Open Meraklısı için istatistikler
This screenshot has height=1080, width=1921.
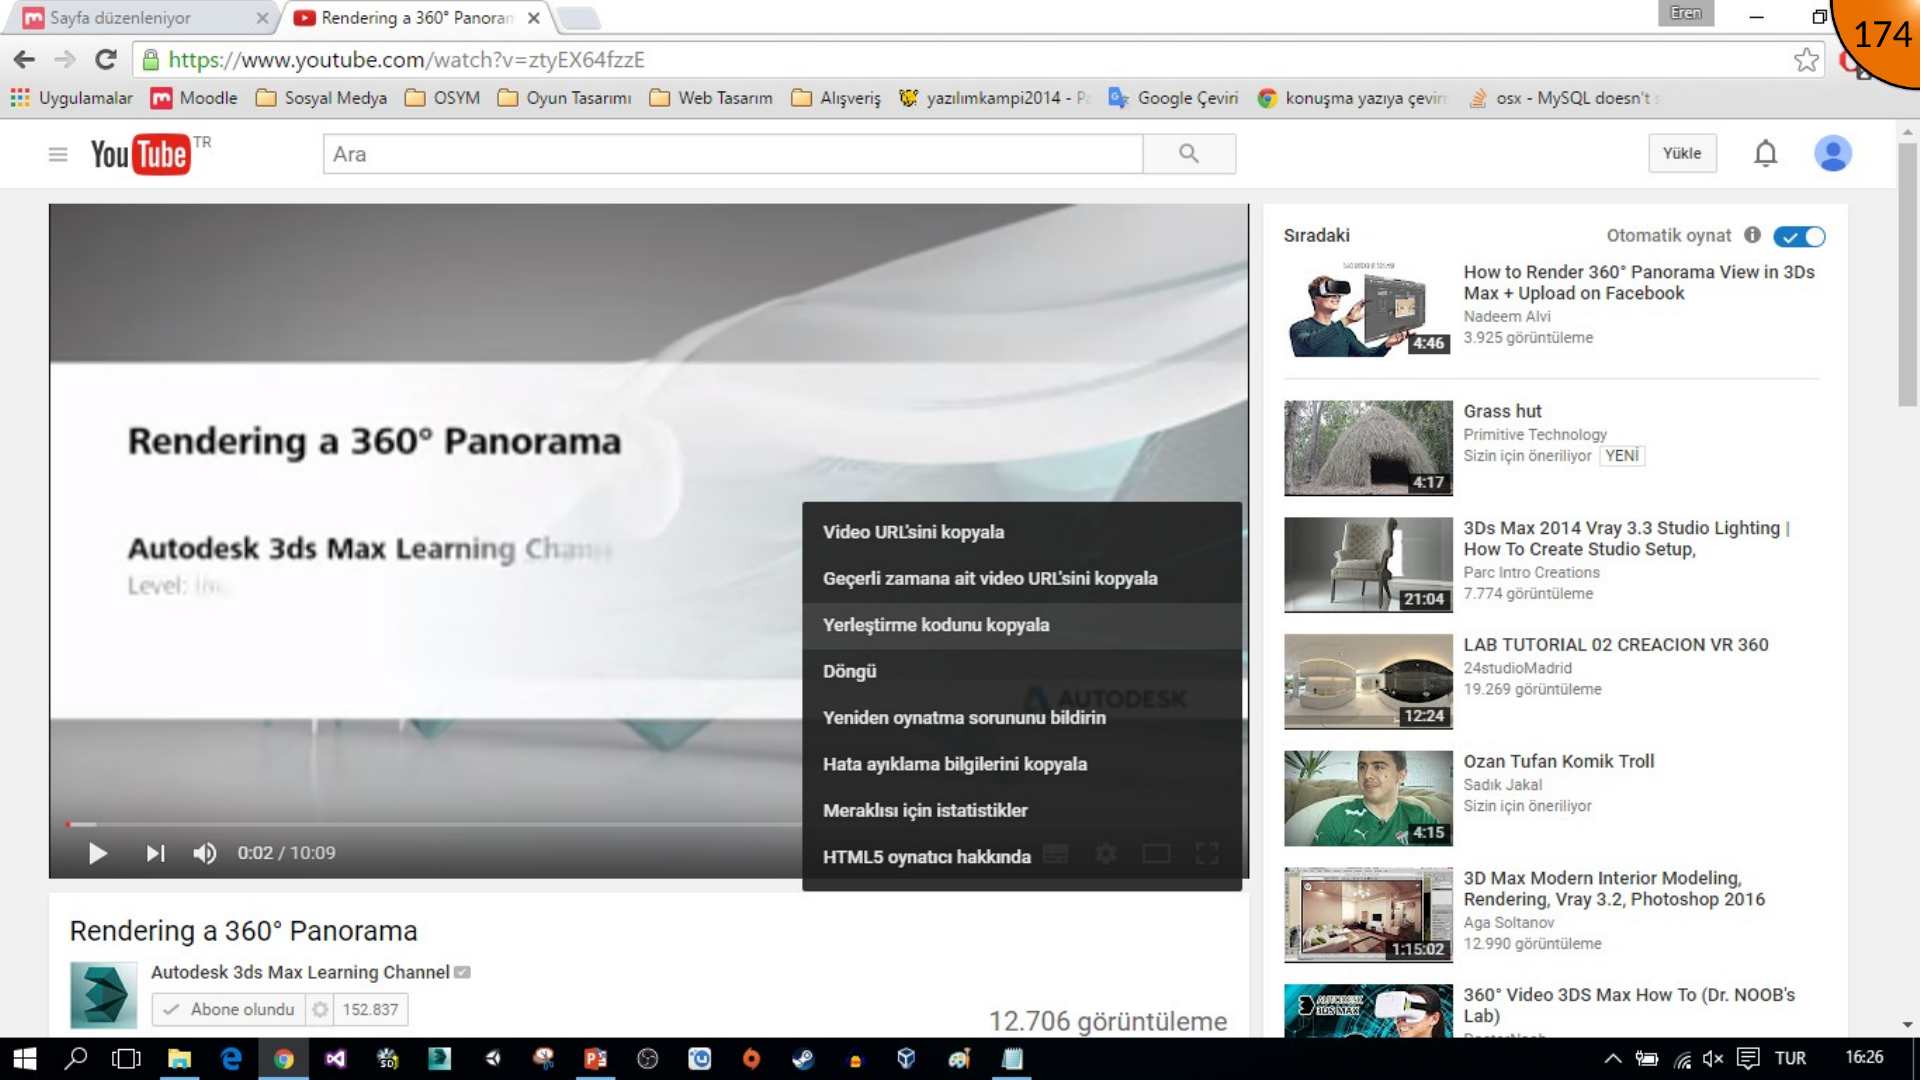pyautogui.click(x=1022, y=810)
